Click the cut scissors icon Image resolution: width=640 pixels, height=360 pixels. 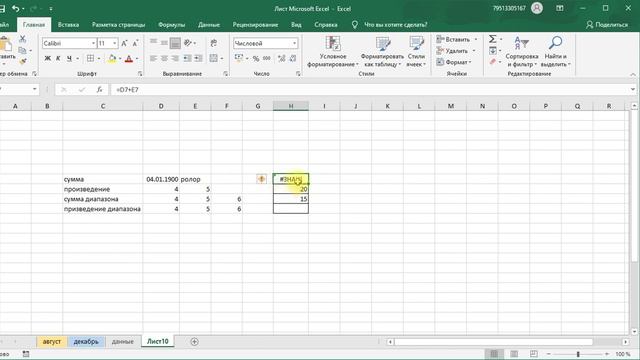click(23, 39)
